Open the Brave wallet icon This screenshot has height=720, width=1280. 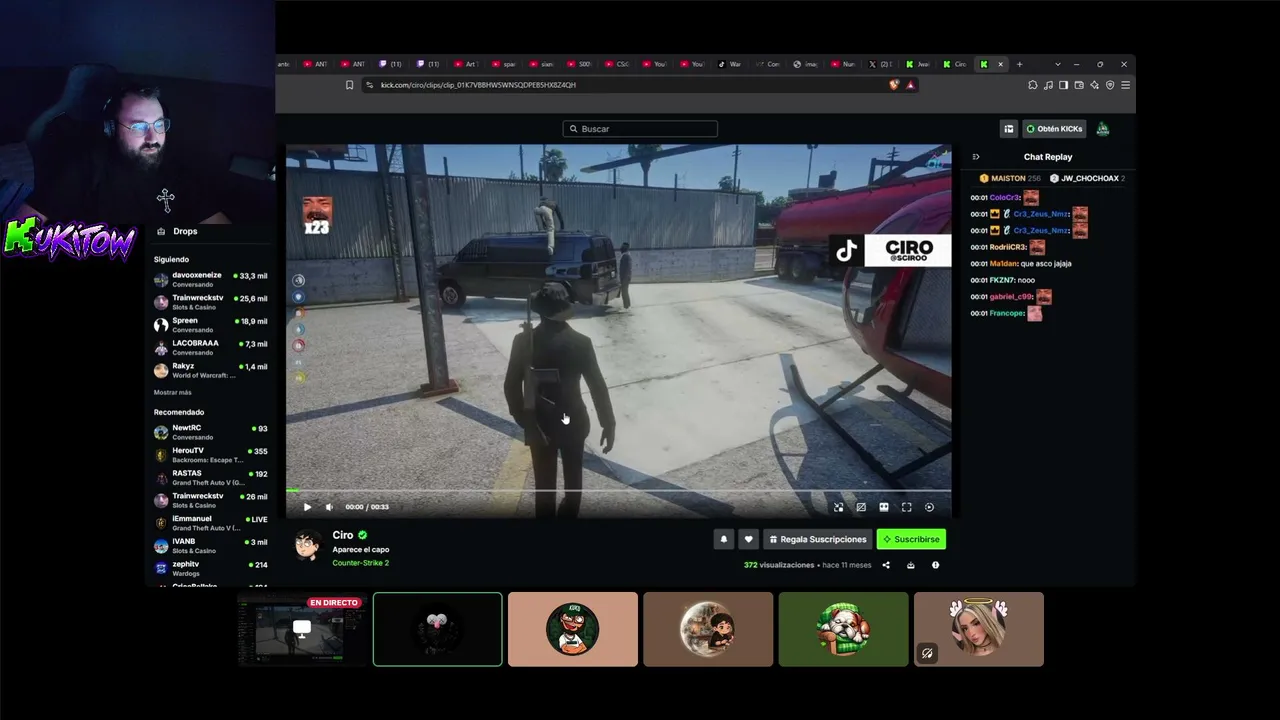1079,85
